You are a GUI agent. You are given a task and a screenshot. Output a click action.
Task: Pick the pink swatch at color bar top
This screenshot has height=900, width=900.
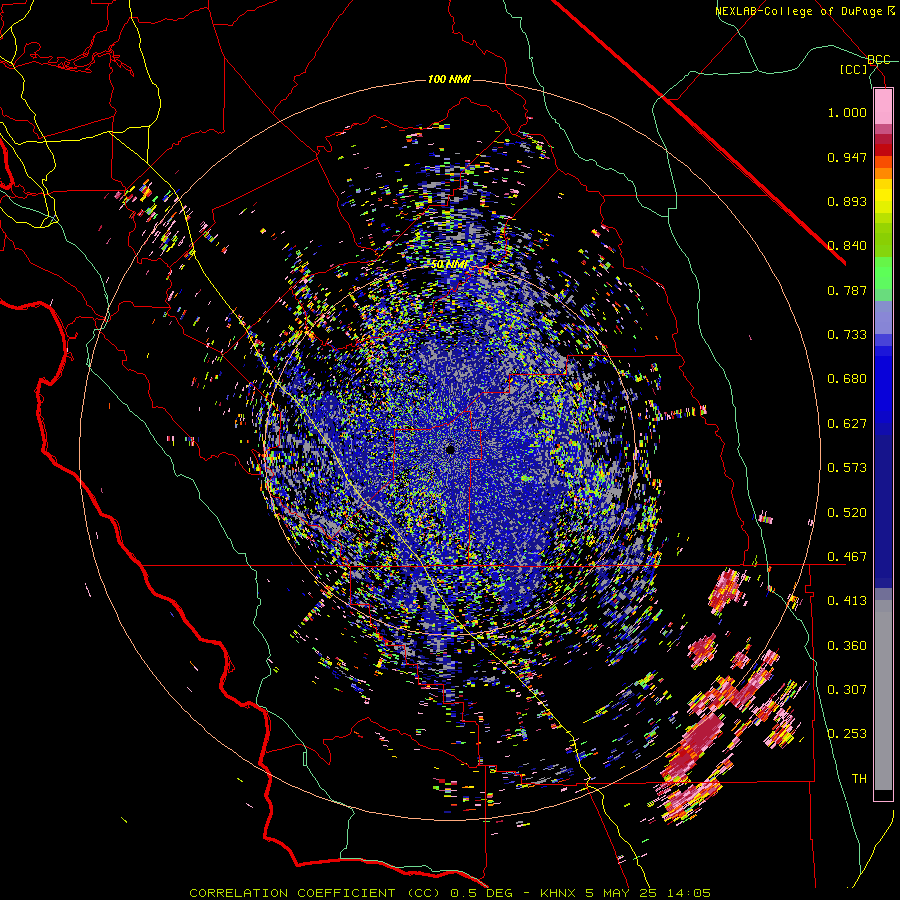pyautogui.click(x=883, y=106)
